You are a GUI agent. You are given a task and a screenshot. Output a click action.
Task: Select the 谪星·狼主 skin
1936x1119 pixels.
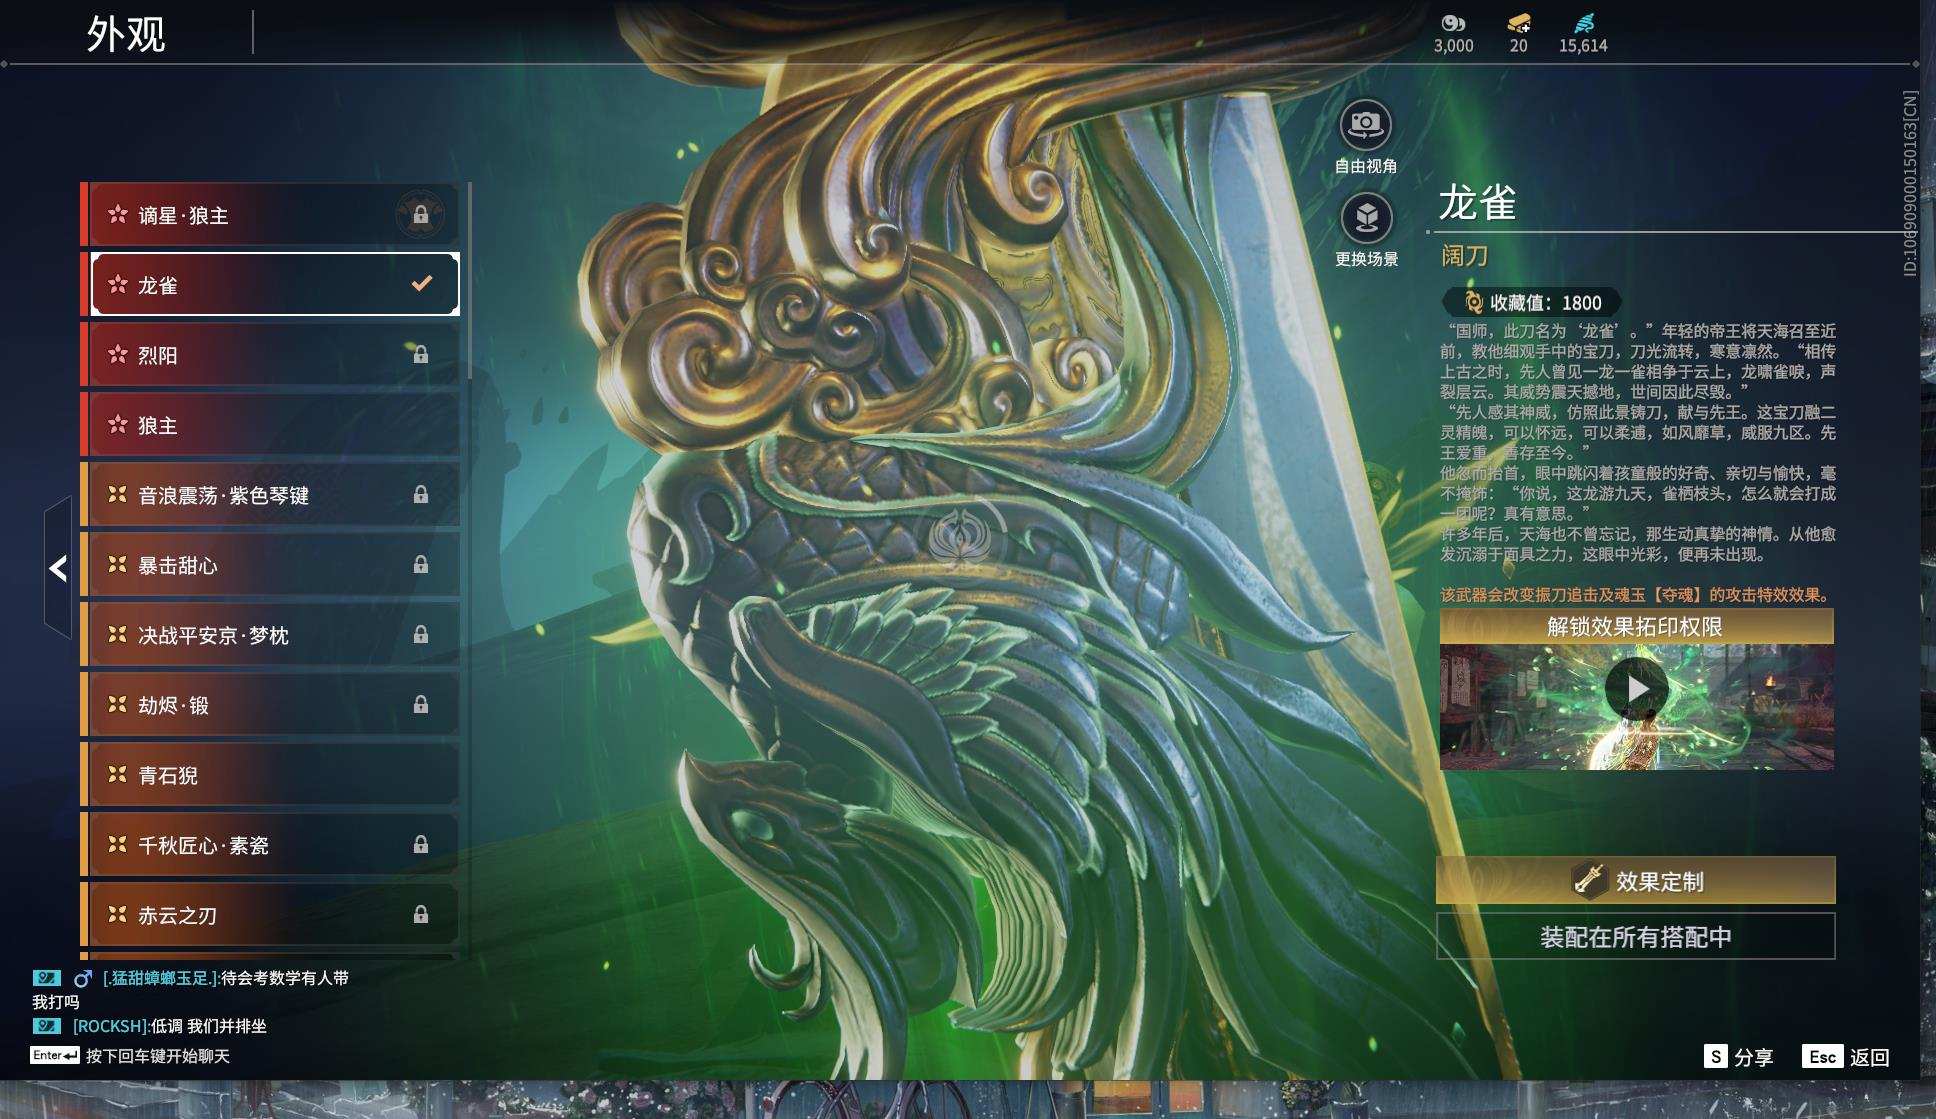coord(270,215)
